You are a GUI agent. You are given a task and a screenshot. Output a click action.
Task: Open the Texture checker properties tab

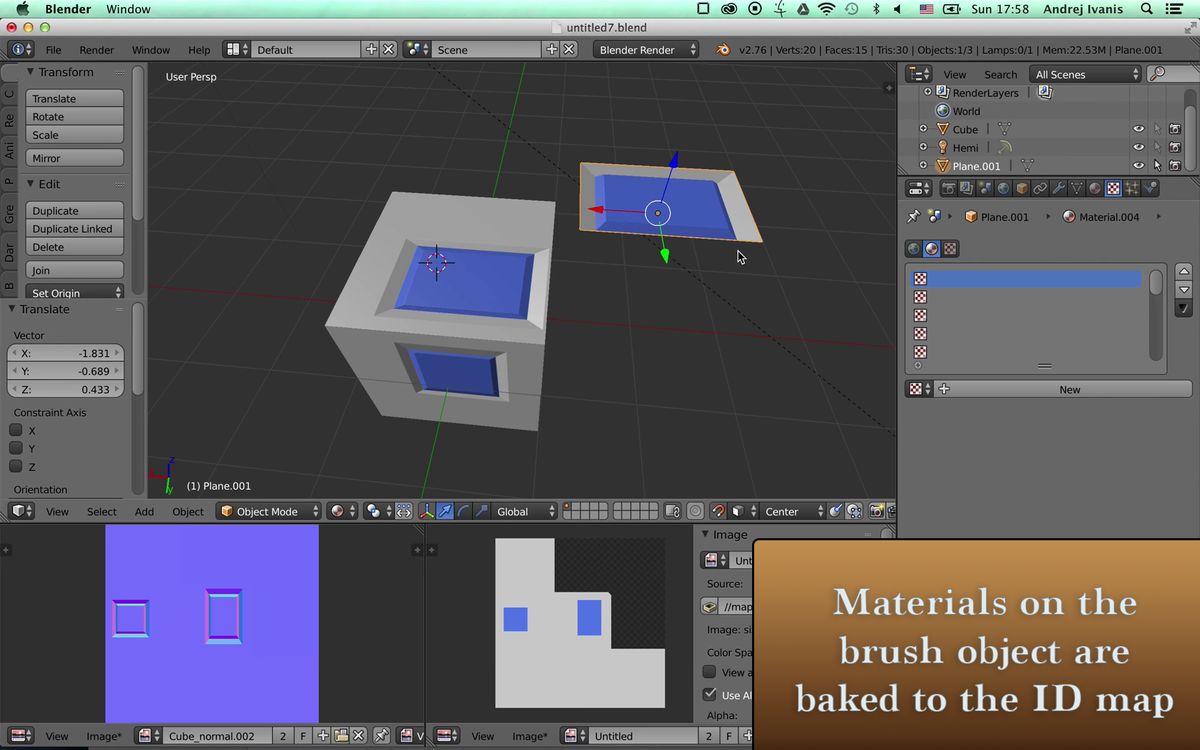[x=1113, y=188]
